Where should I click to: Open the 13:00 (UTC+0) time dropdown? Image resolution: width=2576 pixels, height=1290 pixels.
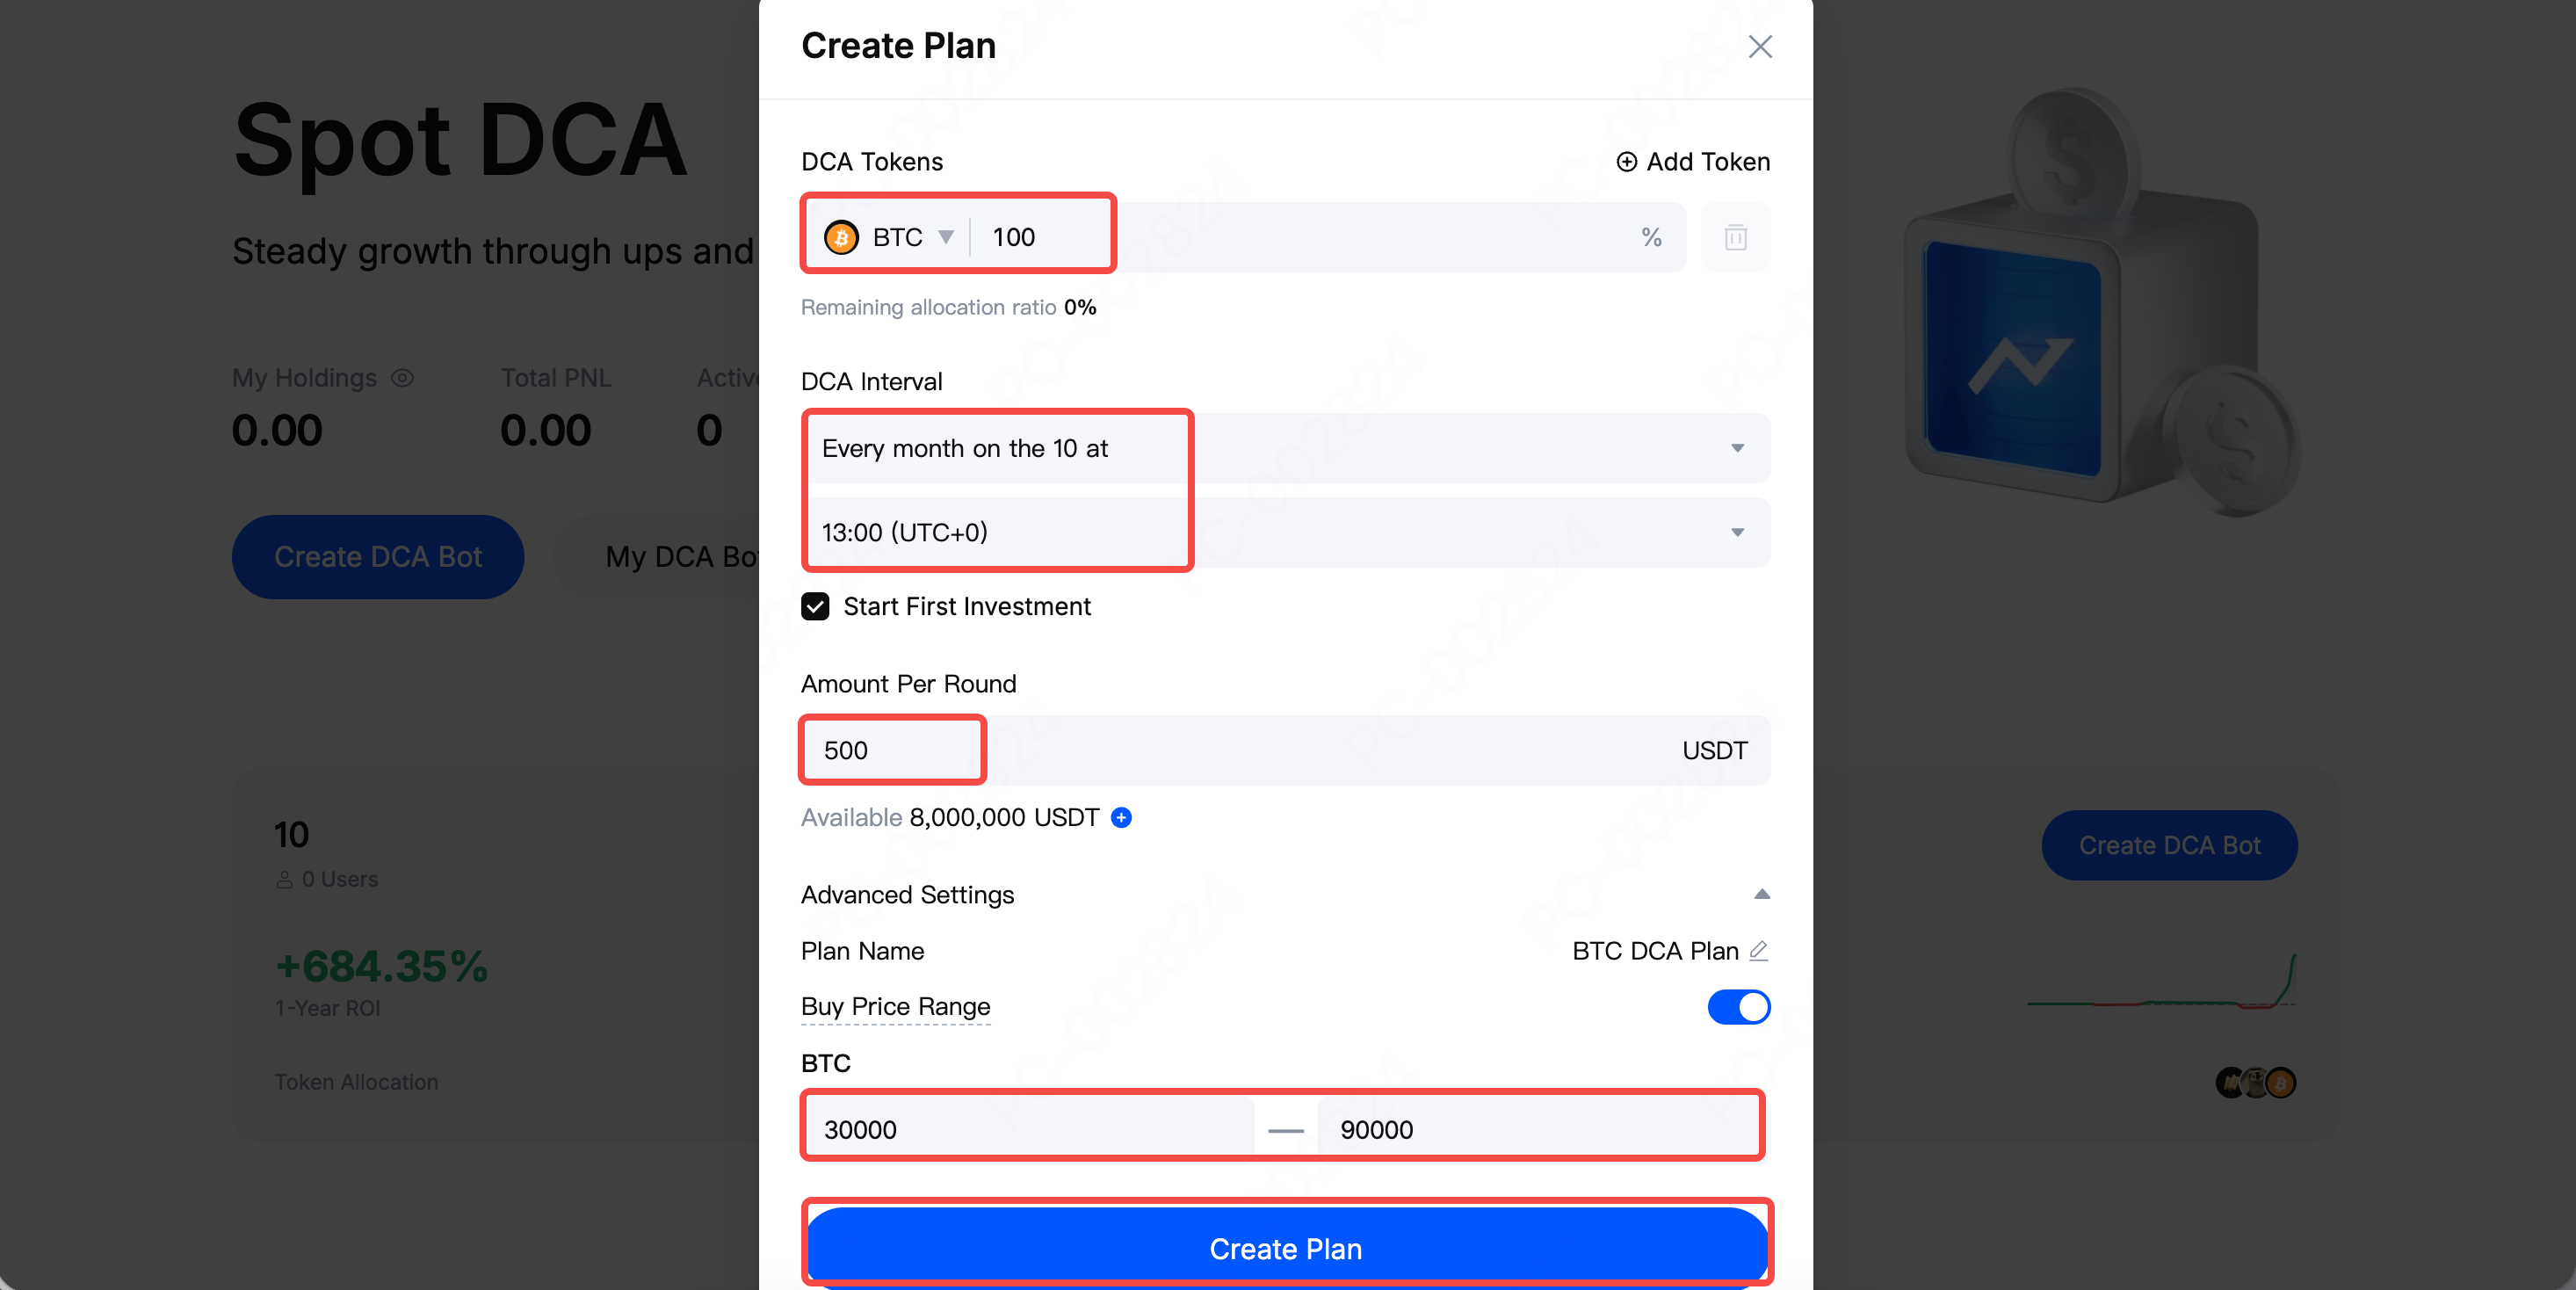1737,533
